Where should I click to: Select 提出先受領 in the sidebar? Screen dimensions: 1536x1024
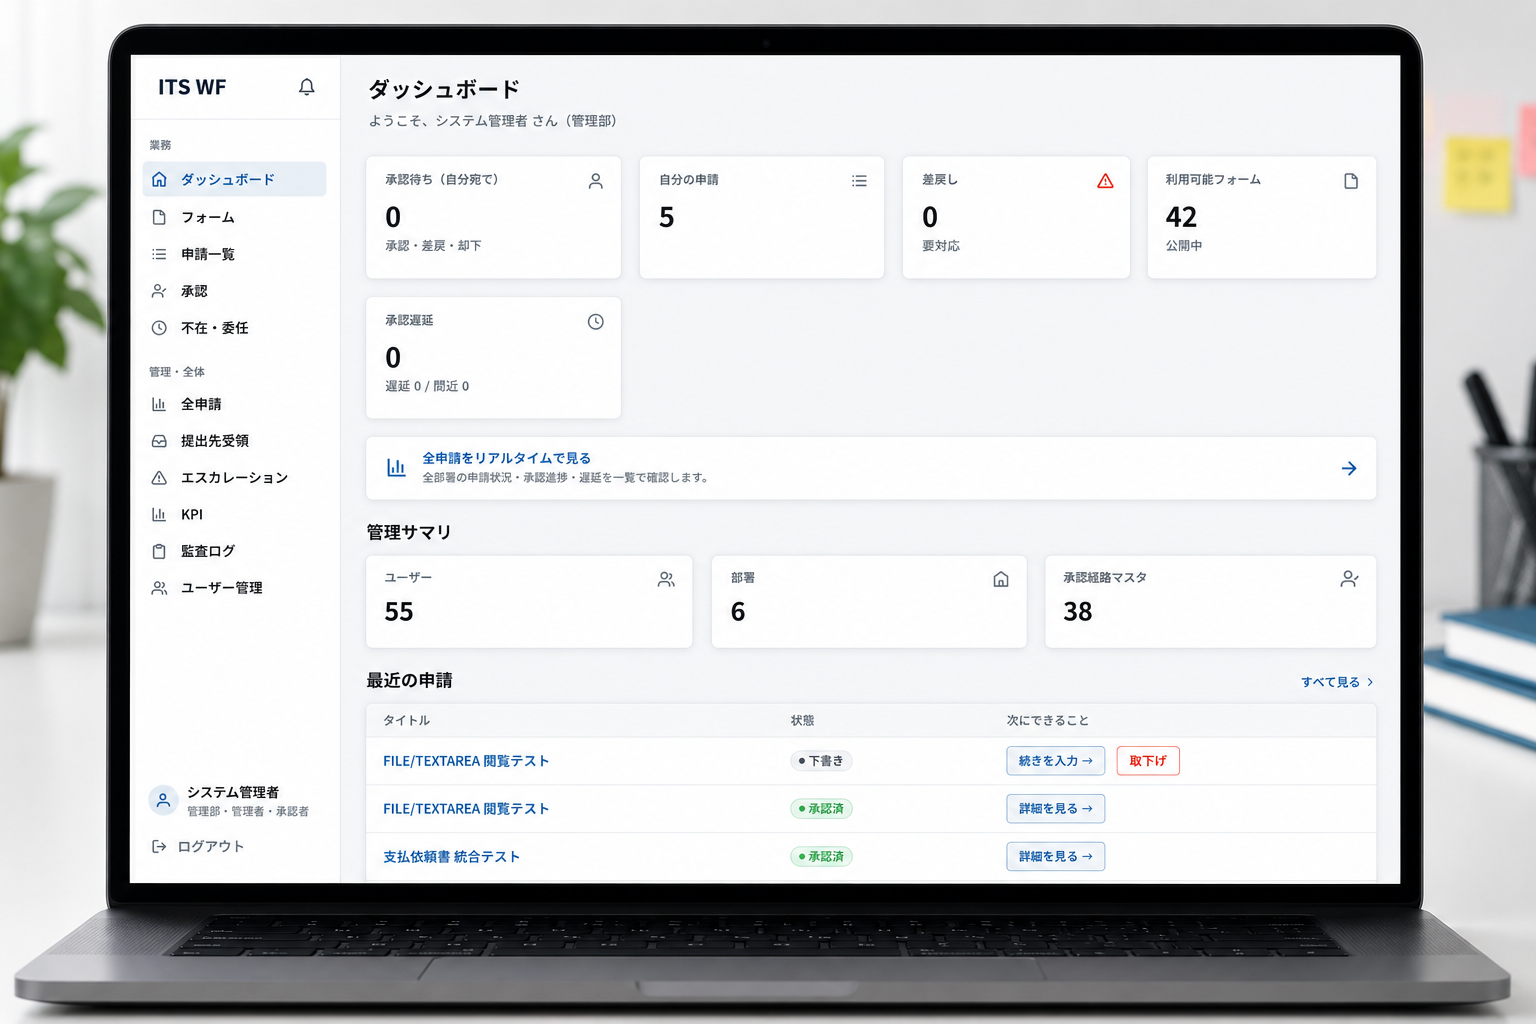(234, 441)
